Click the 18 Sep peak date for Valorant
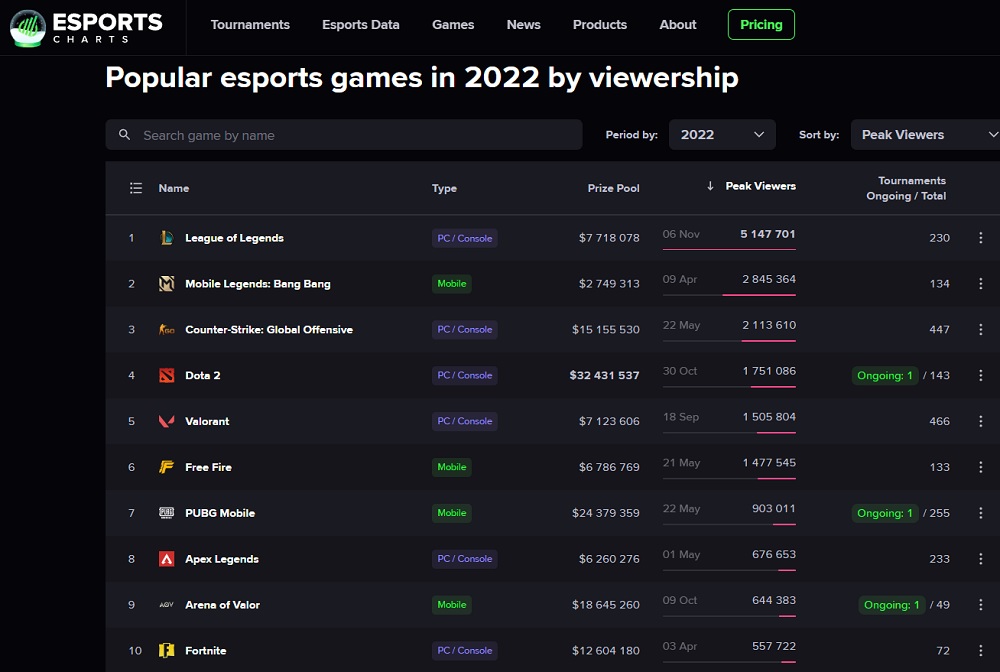Image resolution: width=1000 pixels, height=672 pixels. point(680,417)
